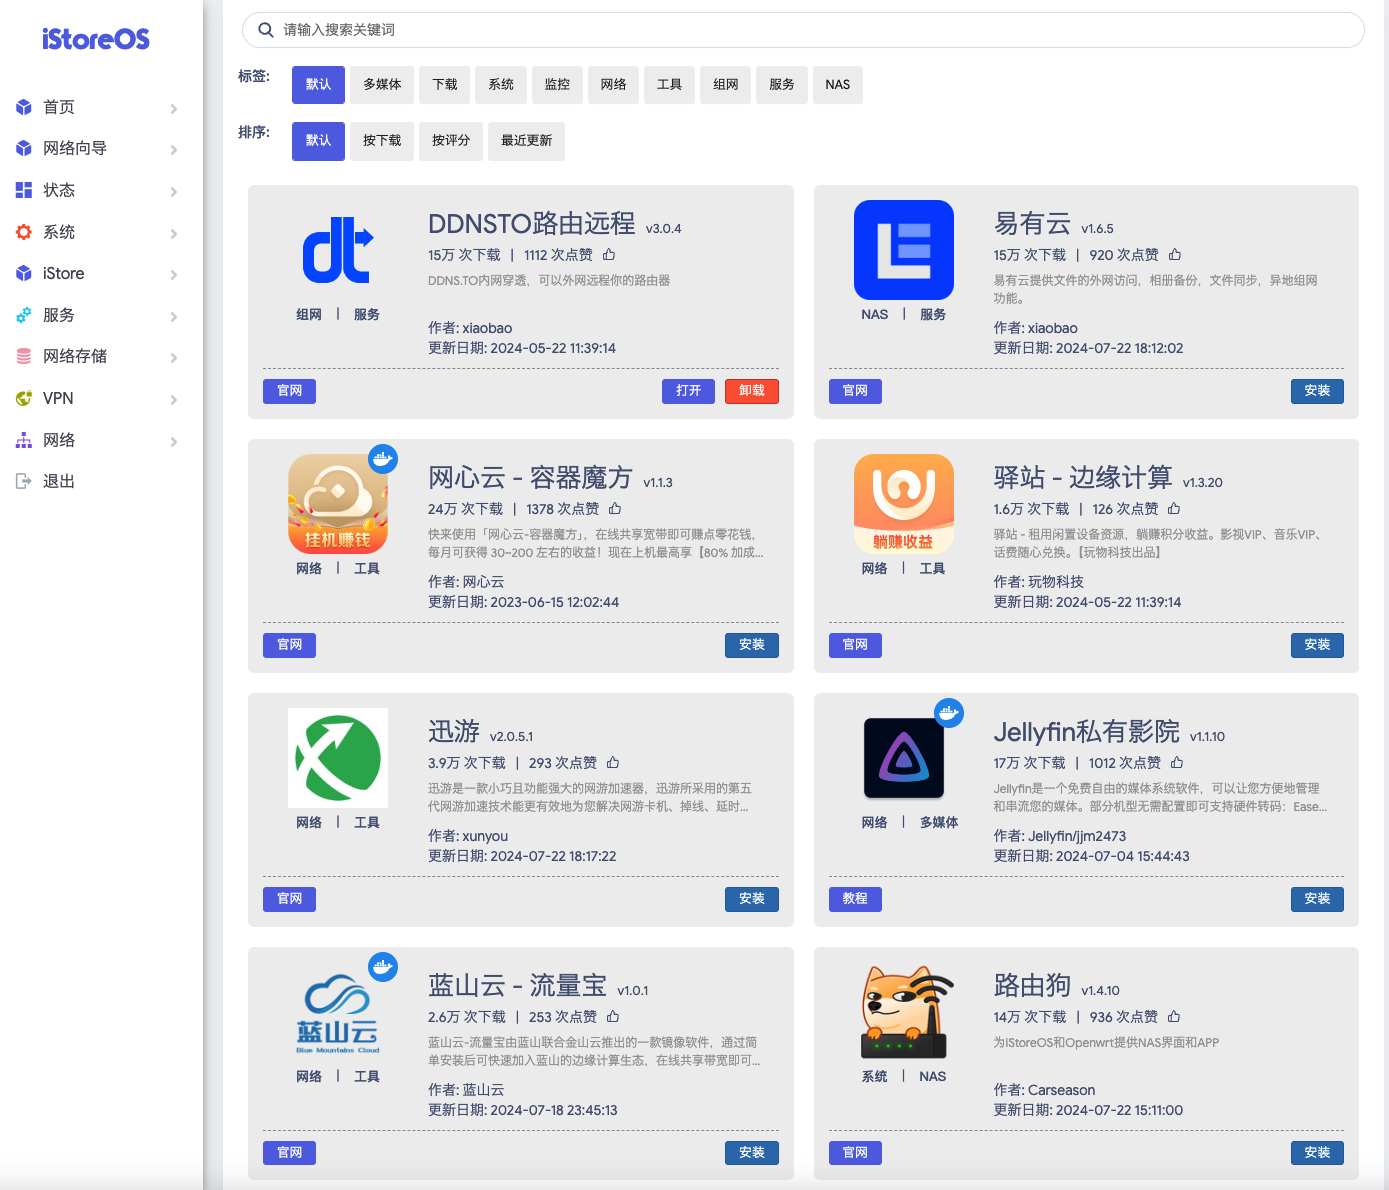Like the 路由狗 app
The height and width of the screenshot is (1190, 1389).
click(x=1173, y=1016)
